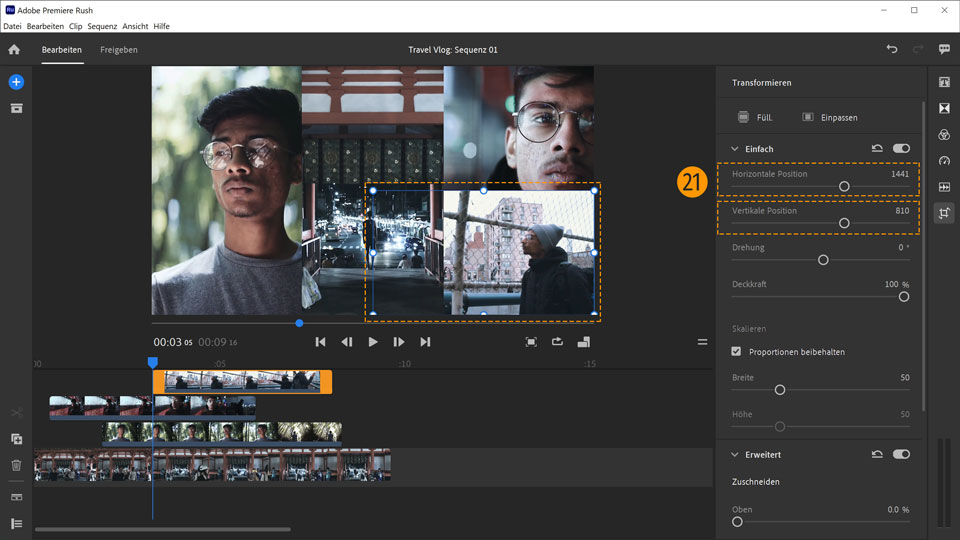Viewport: 960px width, 540px height.
Task: Disable the Einfach section toggle
Action: (901, 149)
